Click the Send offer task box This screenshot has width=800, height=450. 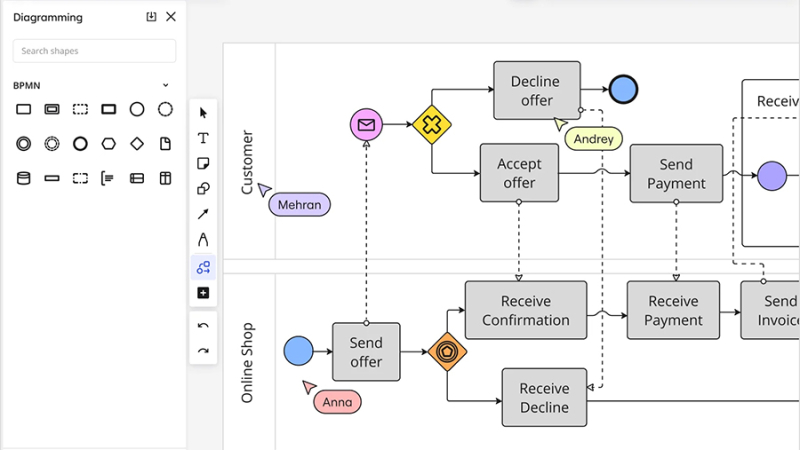(x=366, y=352)
